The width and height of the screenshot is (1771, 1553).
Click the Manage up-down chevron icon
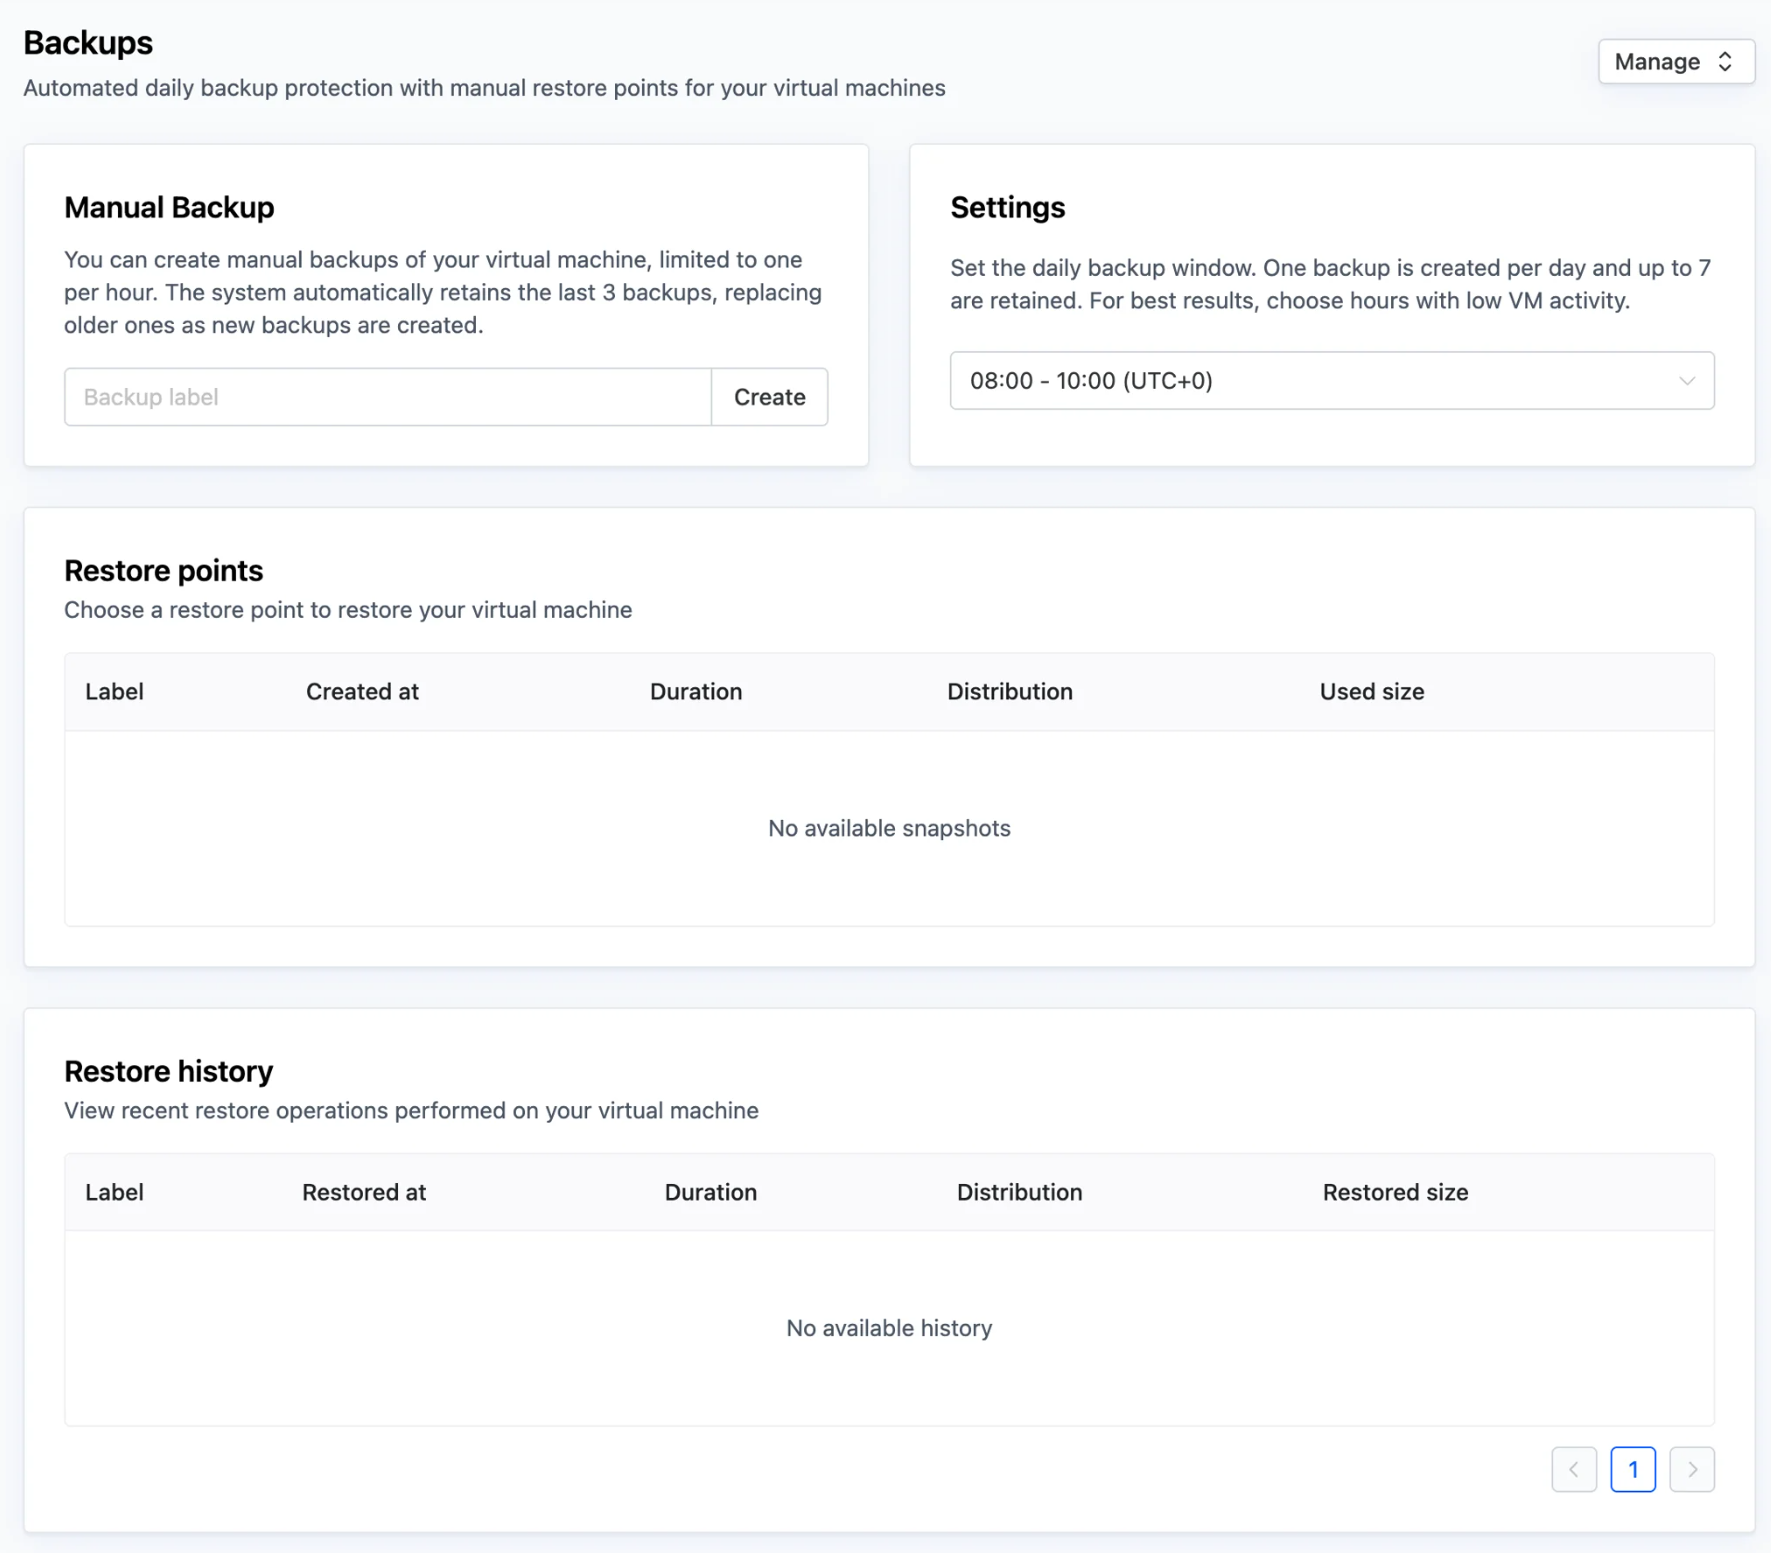[1725, 62]
